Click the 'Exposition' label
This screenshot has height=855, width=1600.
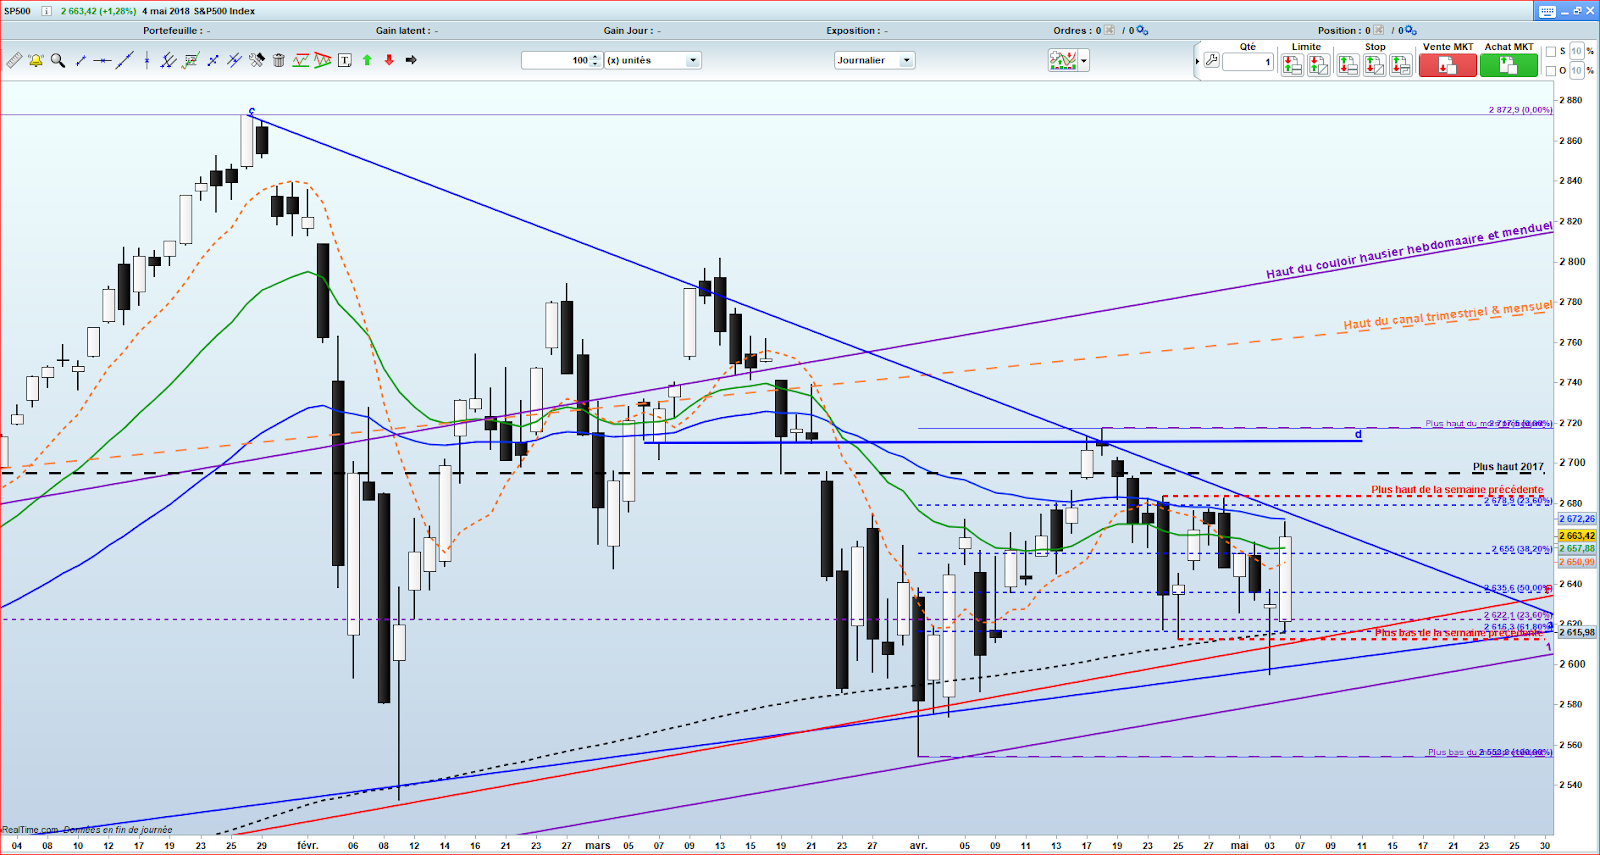point(853,31)
